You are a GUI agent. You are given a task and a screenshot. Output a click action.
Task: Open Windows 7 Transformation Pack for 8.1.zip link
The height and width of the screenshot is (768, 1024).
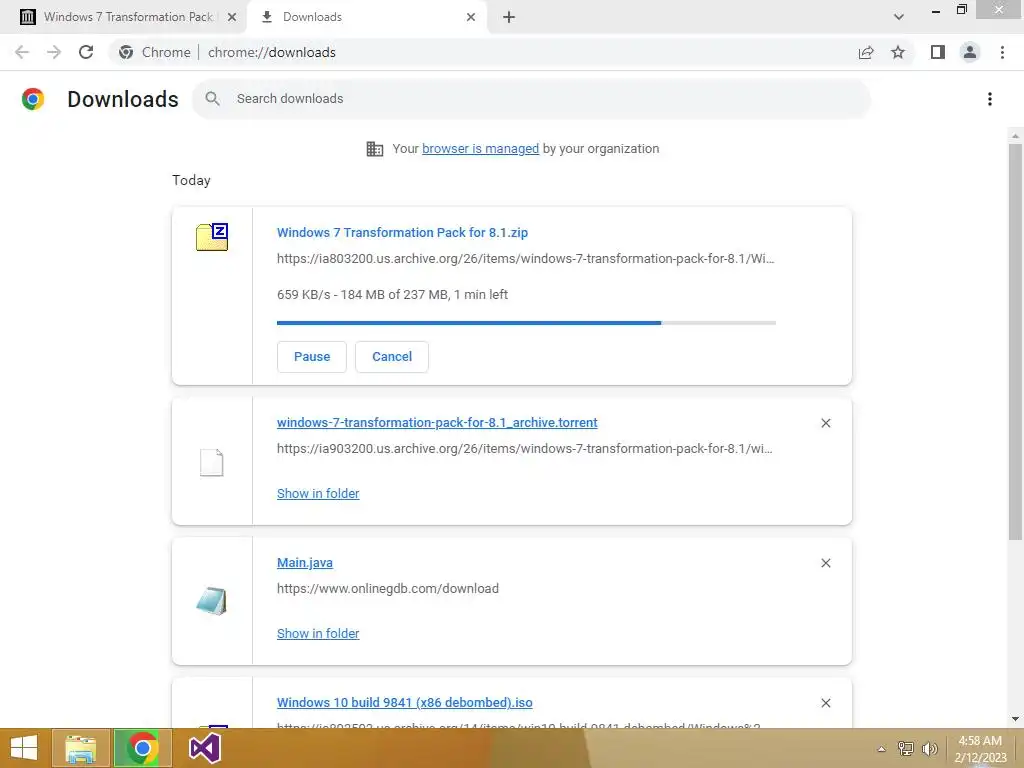coord(402,232)
